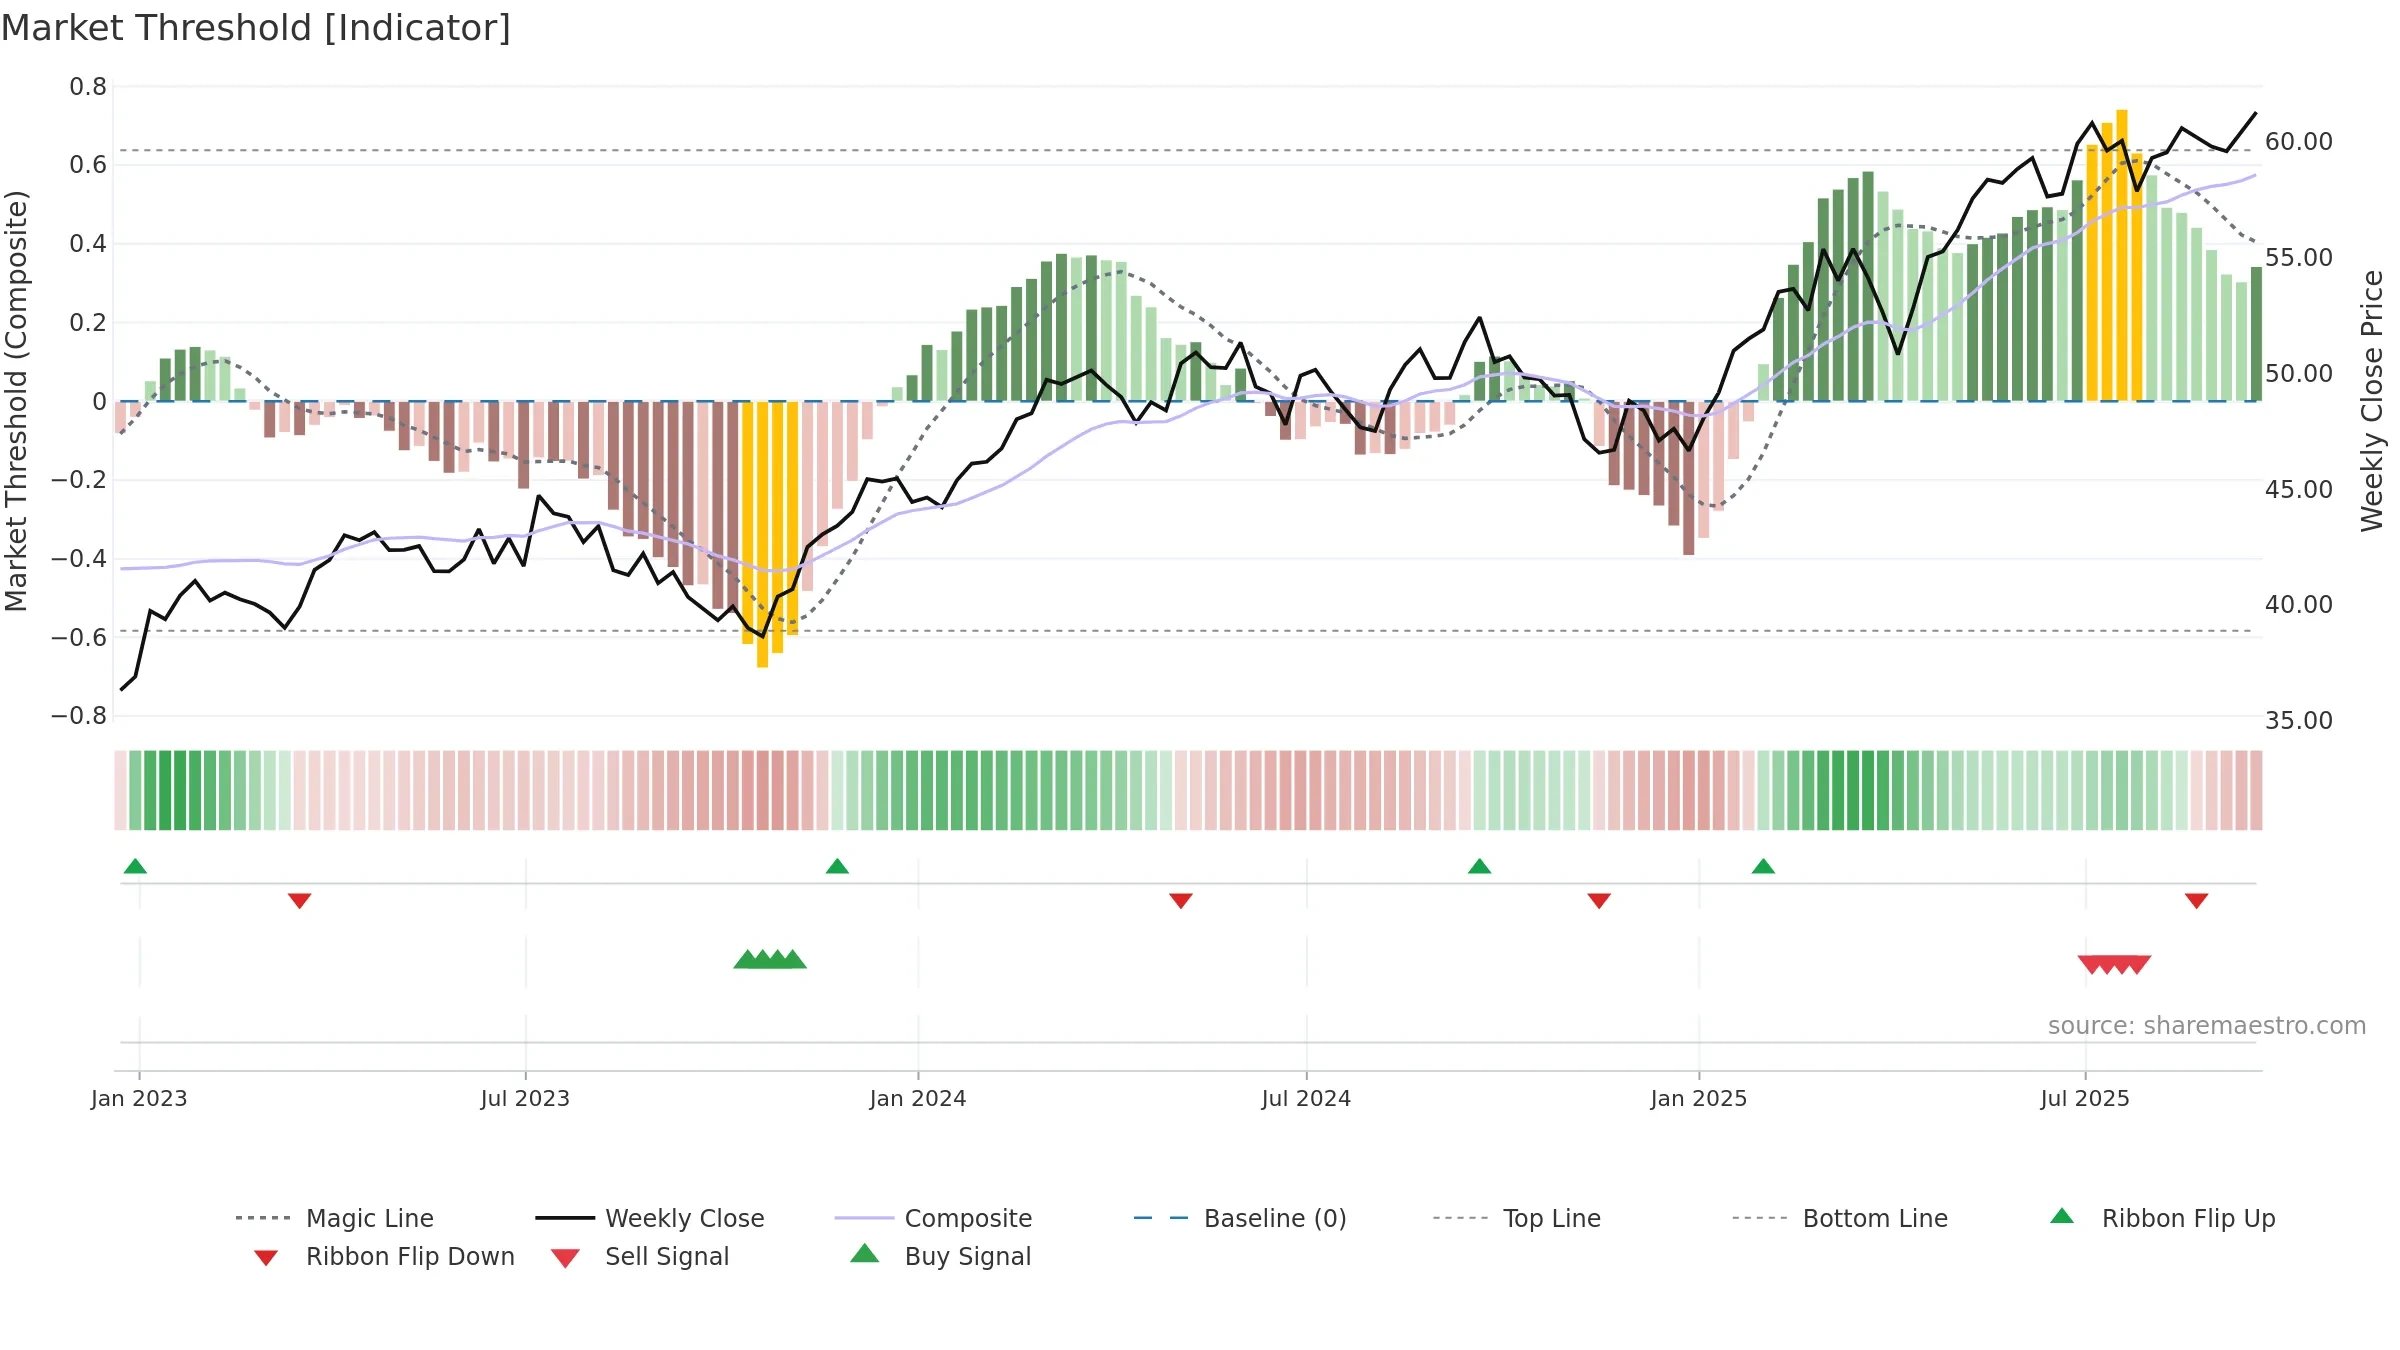Click the Jul 2024 axis label
Image resolution: width=2400 pixels, height=1350 pixels.
(x=1306, y=1099)
